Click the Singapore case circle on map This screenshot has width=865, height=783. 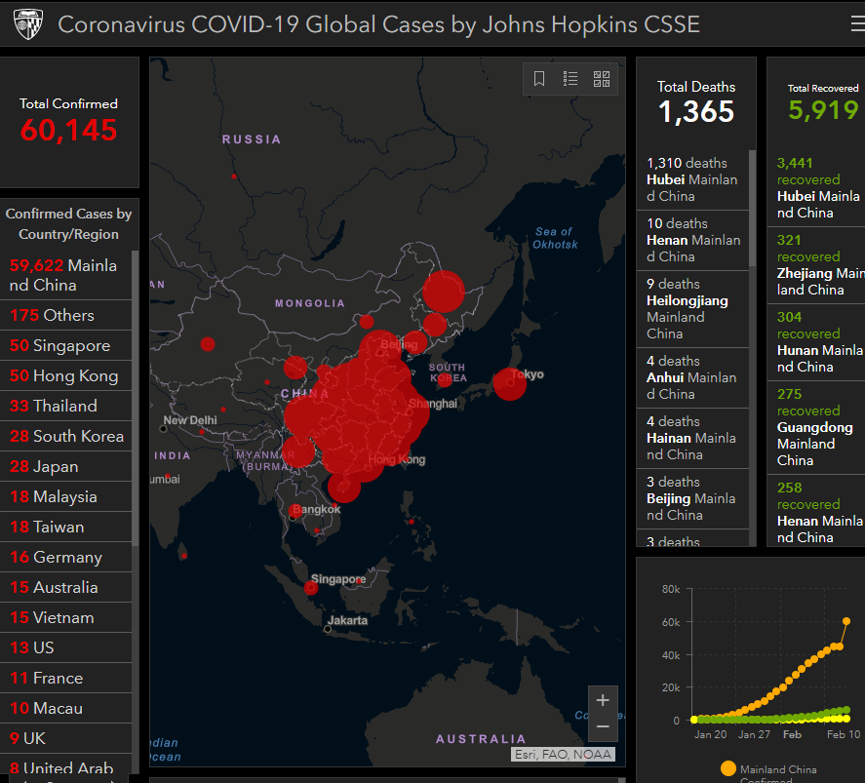tap(311, 588)
